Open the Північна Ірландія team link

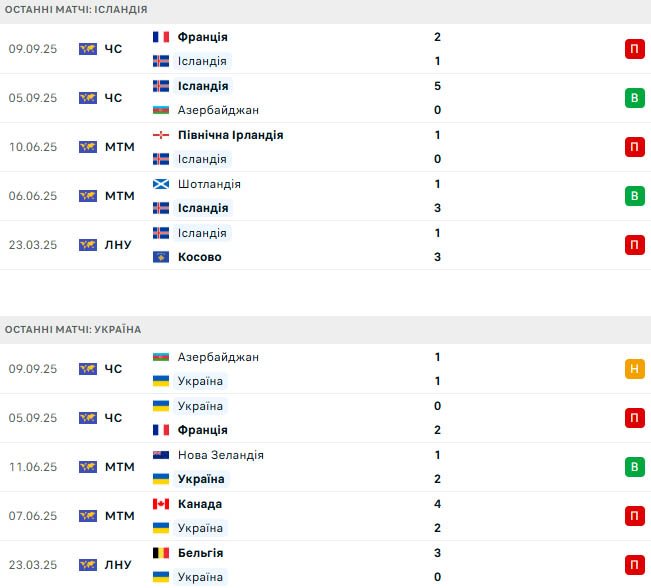point(230,135)
